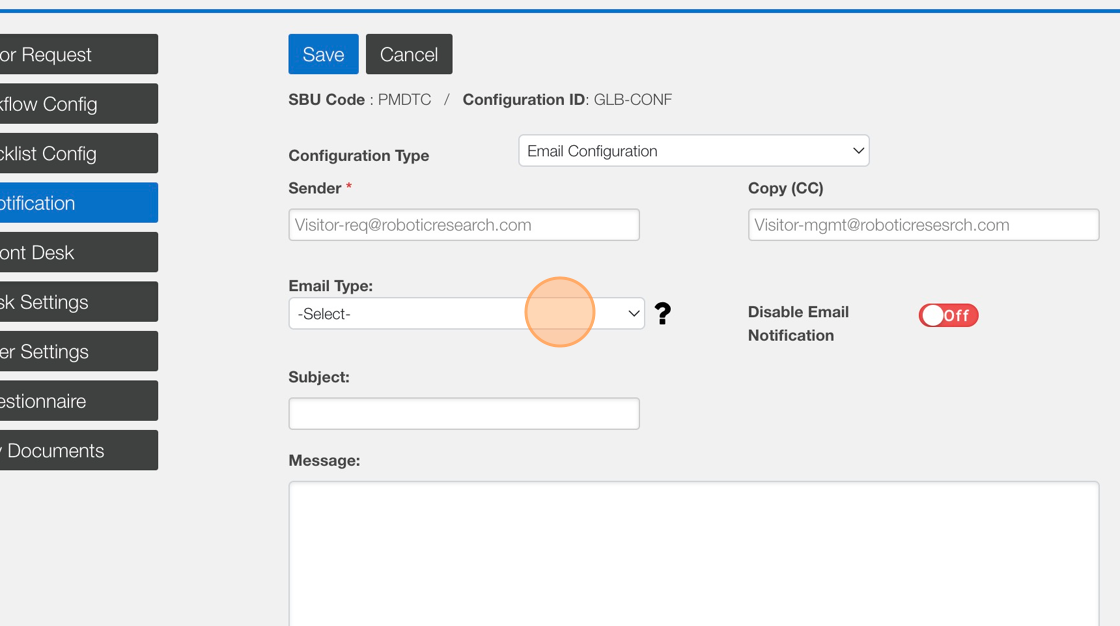Click the Sender email field

pos(464,225)
